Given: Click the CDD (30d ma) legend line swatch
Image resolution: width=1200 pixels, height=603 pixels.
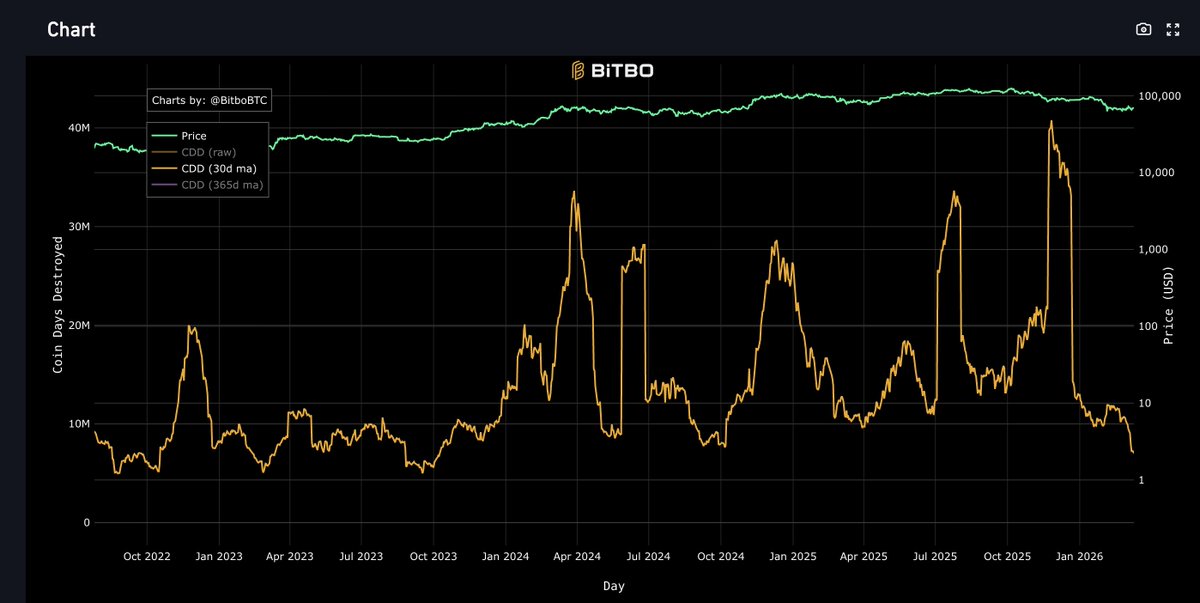Looking at the screenshot, I should 162,168.
